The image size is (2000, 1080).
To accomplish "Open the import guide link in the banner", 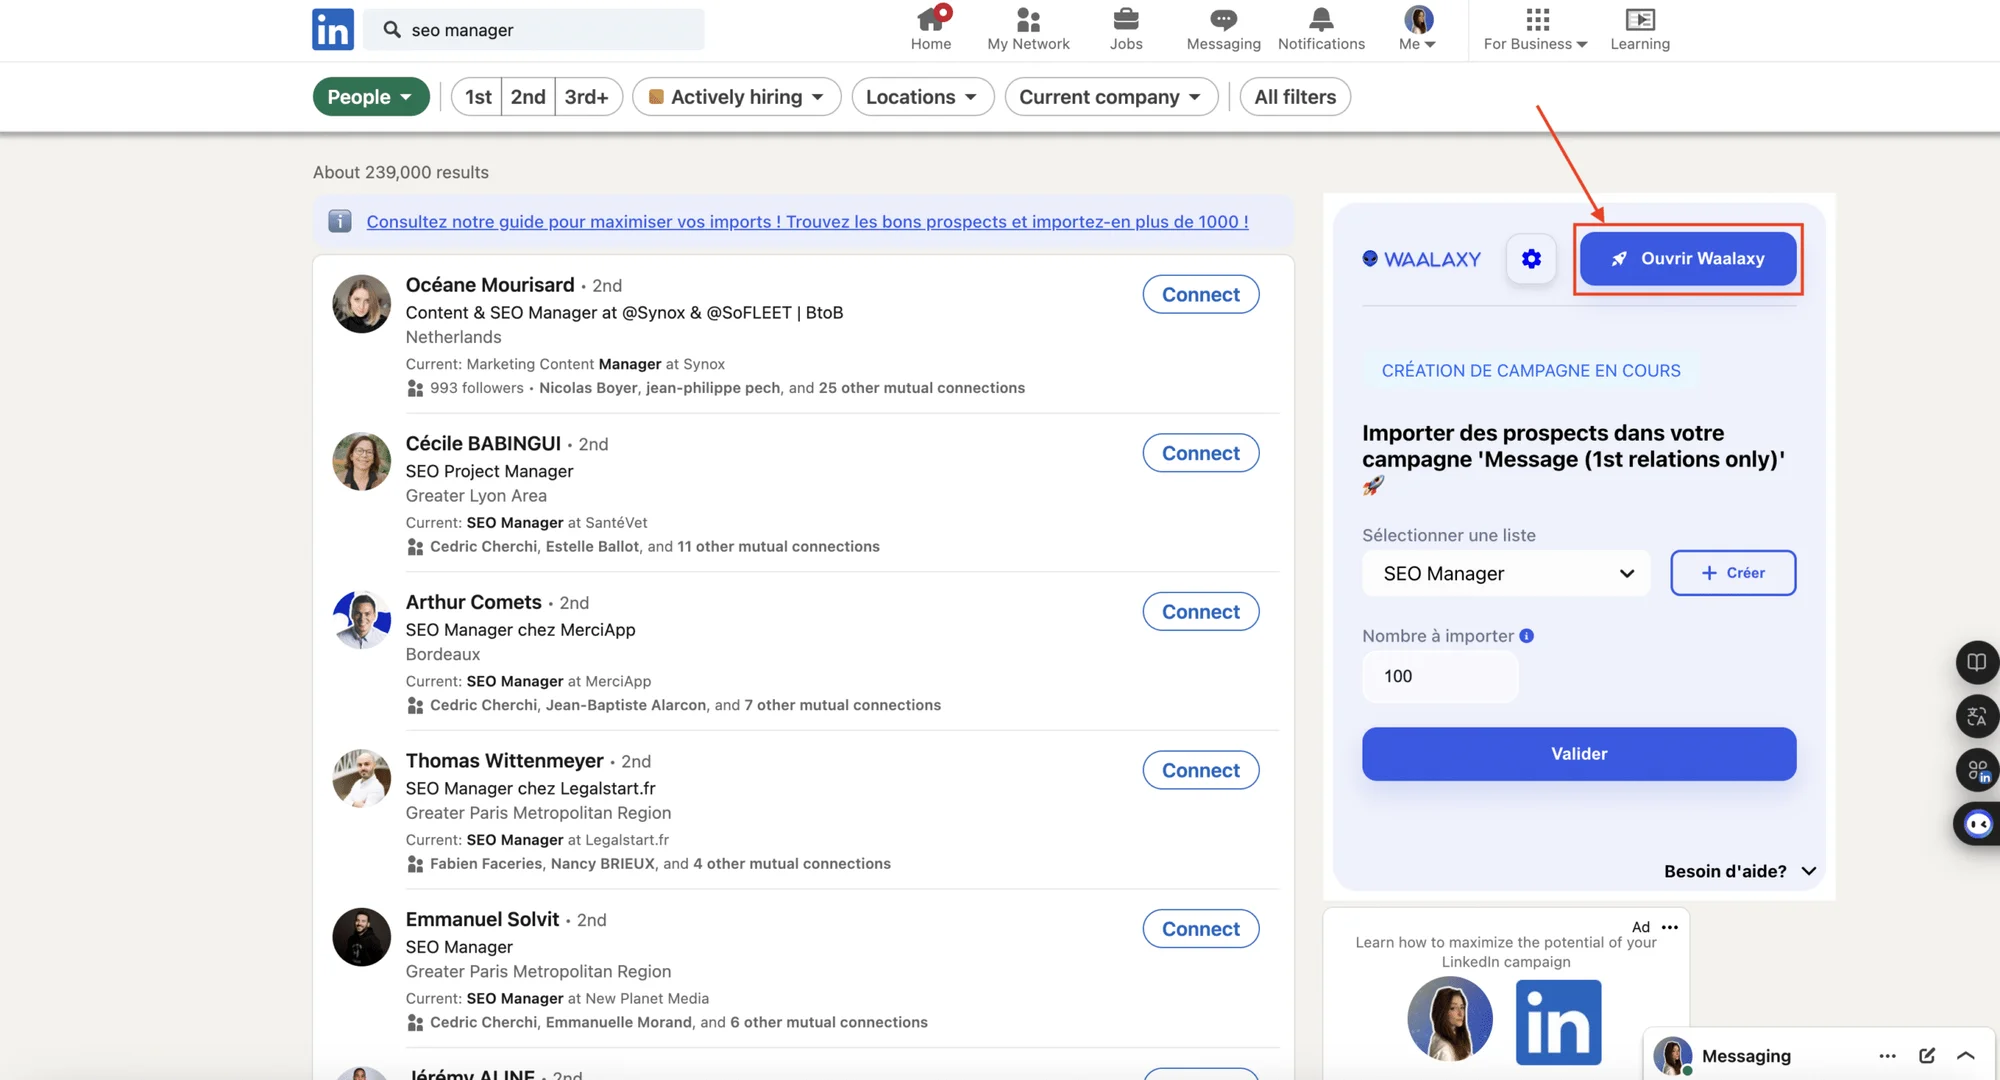I will click(x=807, y=222).
